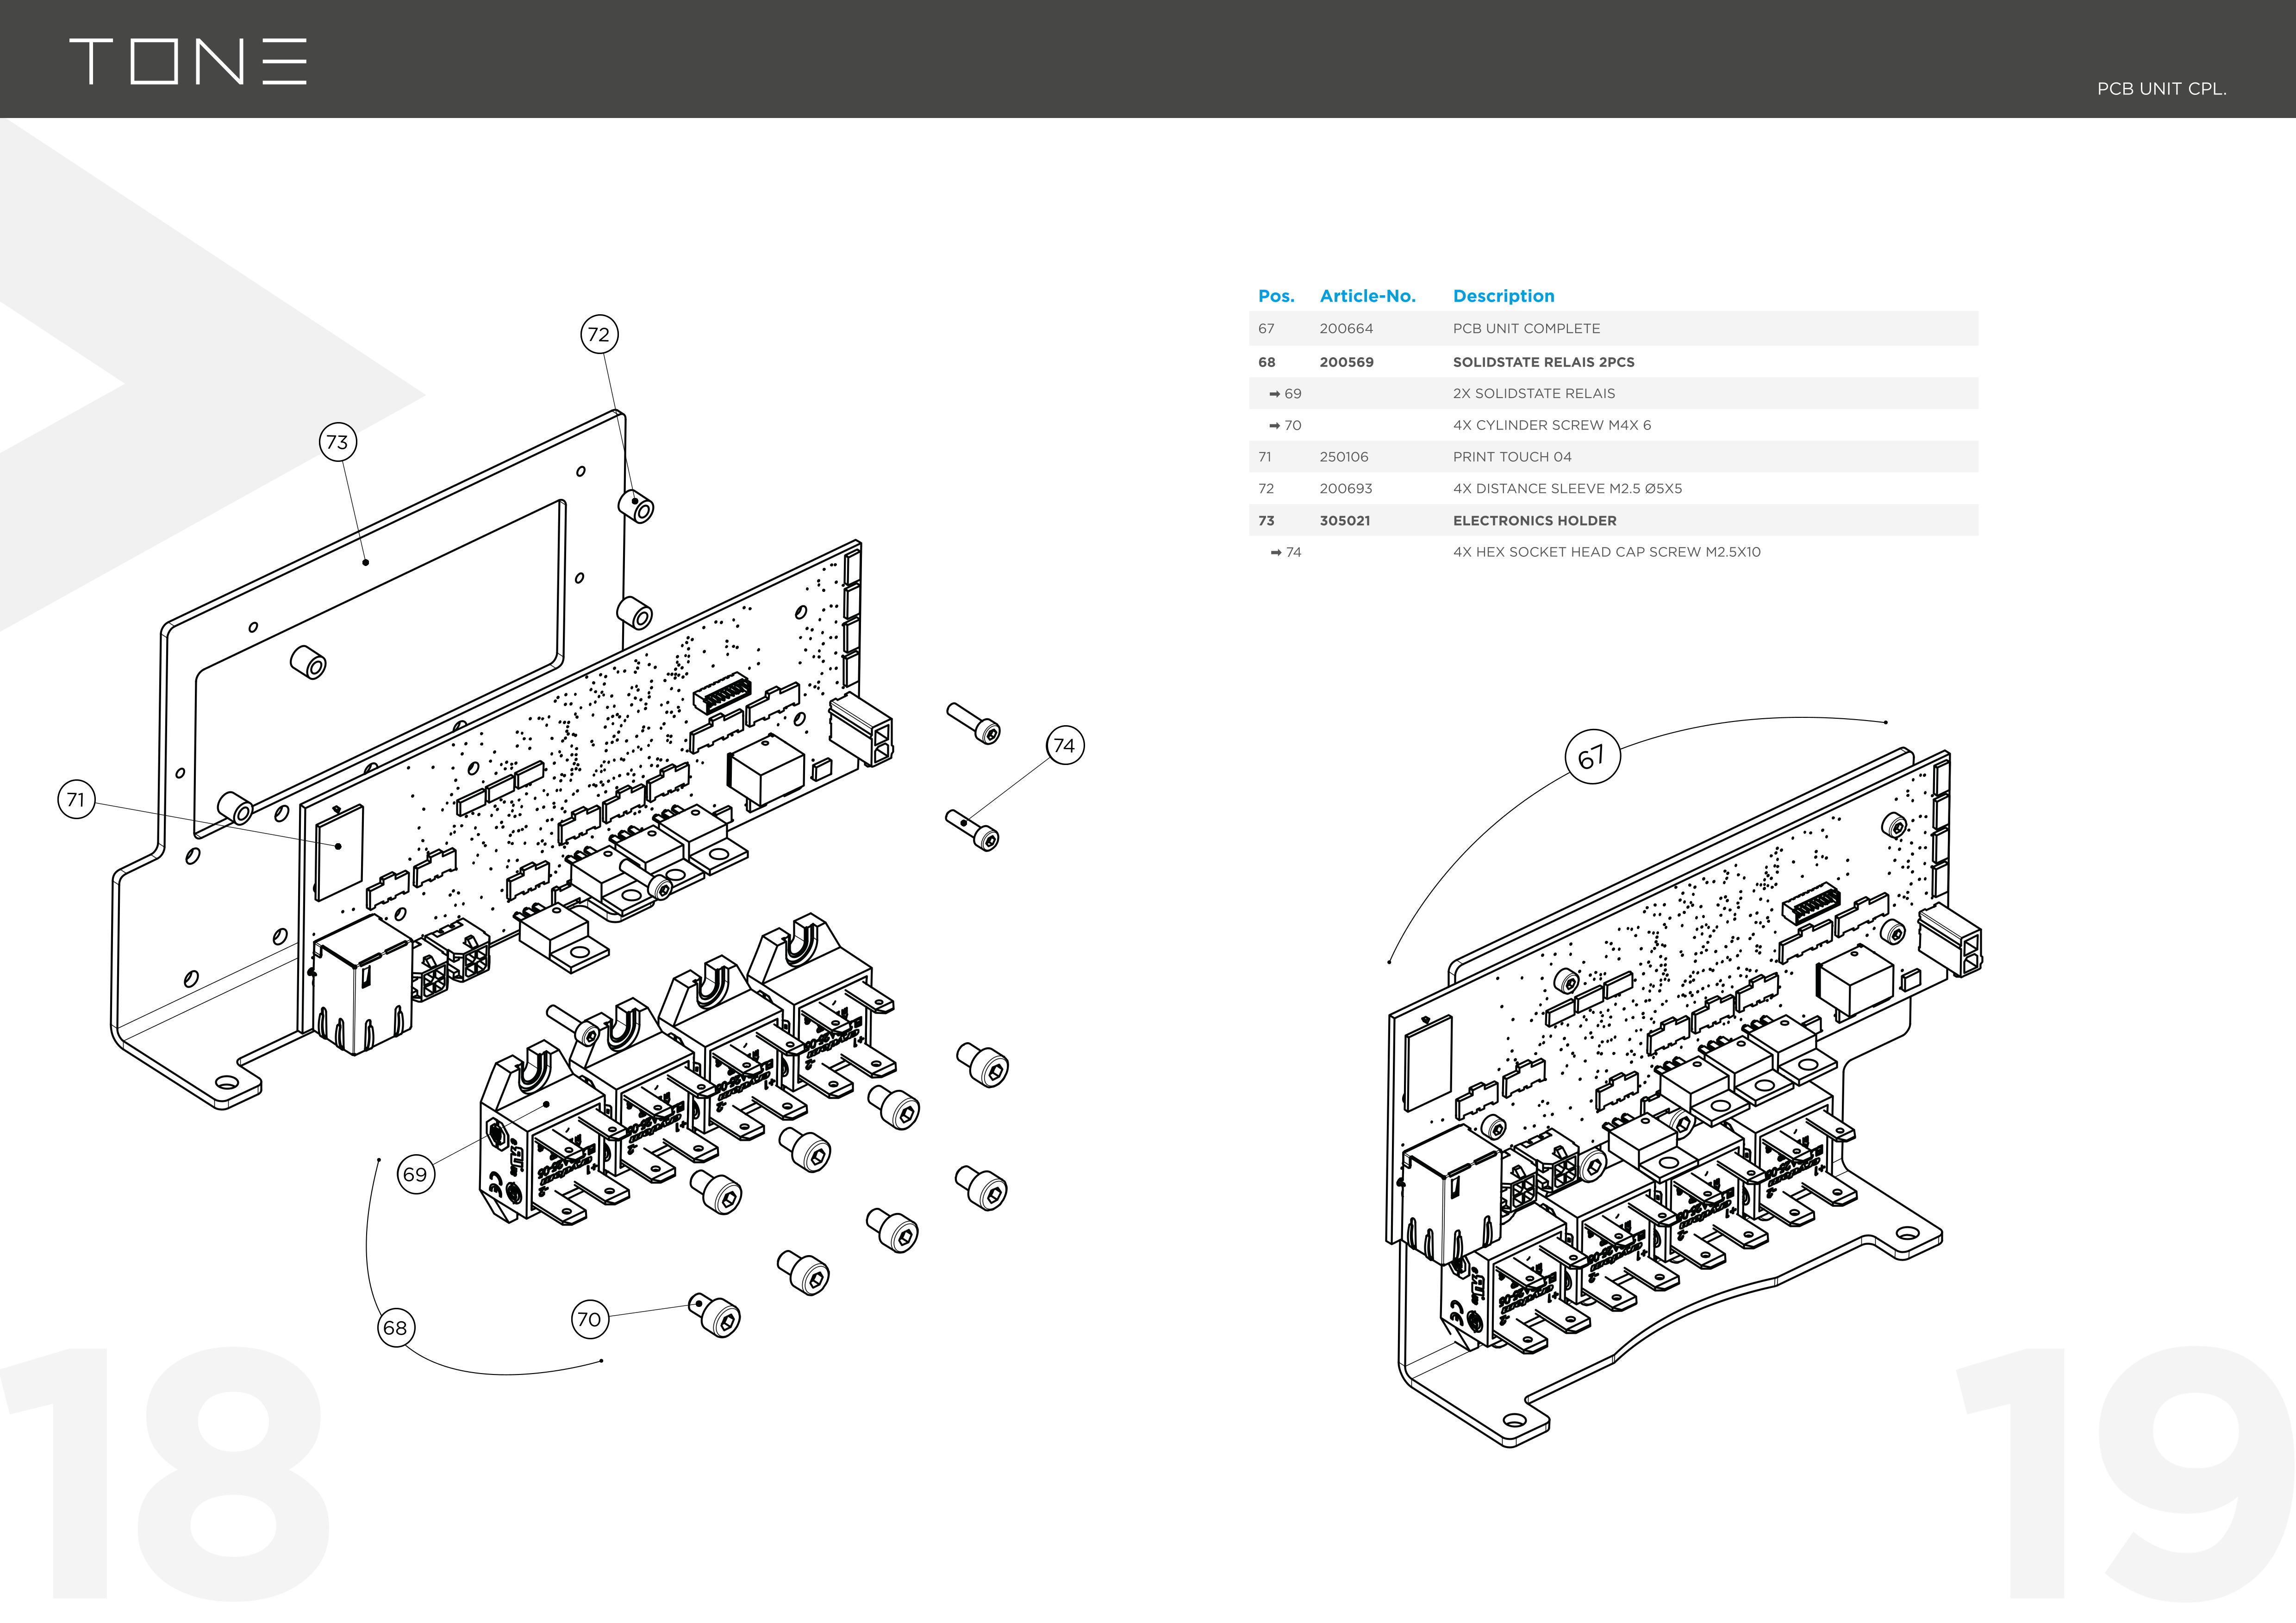Image resolution: width=2296 pixels, height=1623 pixels.
Task: Select callout bubble 72 in the exploded view
Action: pos(599,334)
